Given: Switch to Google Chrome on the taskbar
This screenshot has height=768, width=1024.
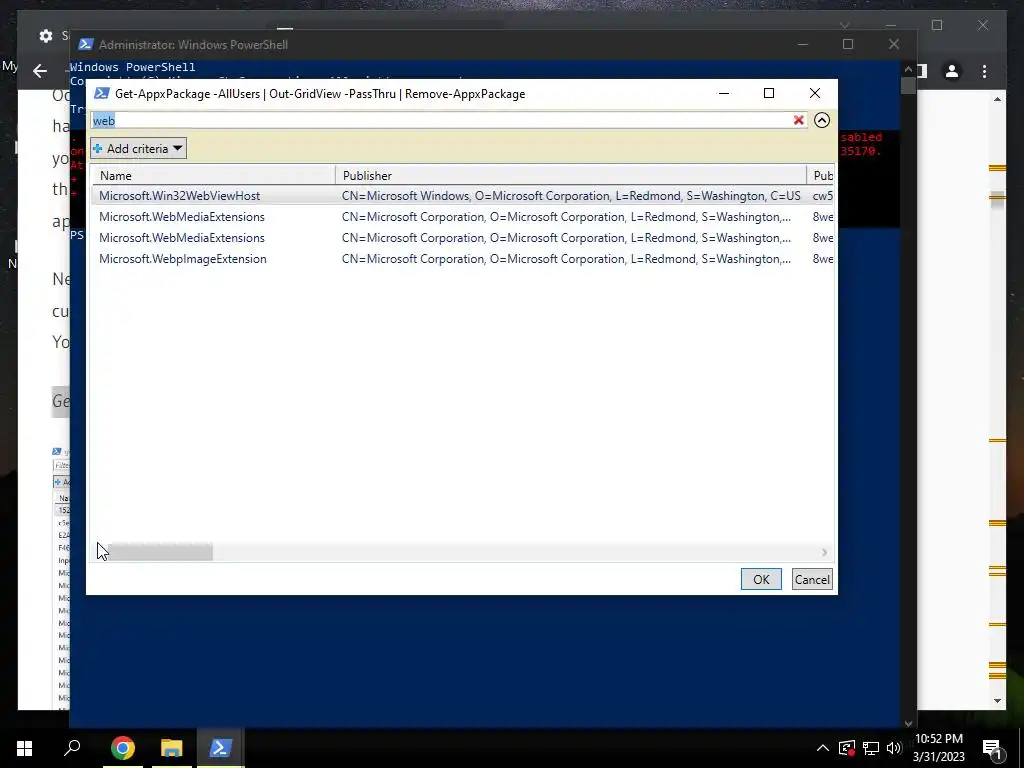Looking at the screenshot, I should click(x=123, y=748).
